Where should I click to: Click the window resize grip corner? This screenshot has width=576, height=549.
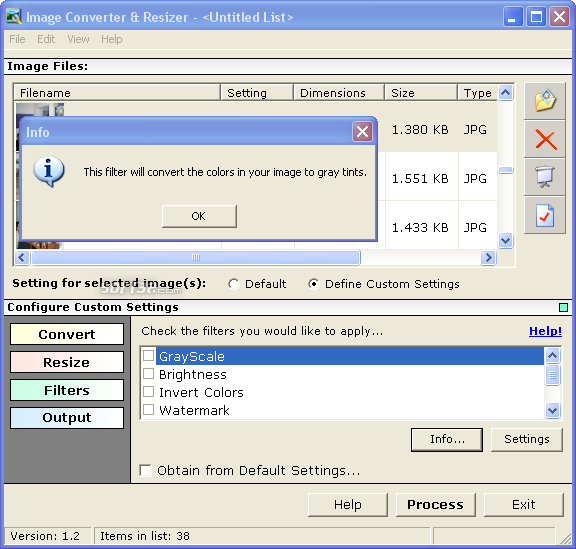pyautogui.click(x=566, y=538)
